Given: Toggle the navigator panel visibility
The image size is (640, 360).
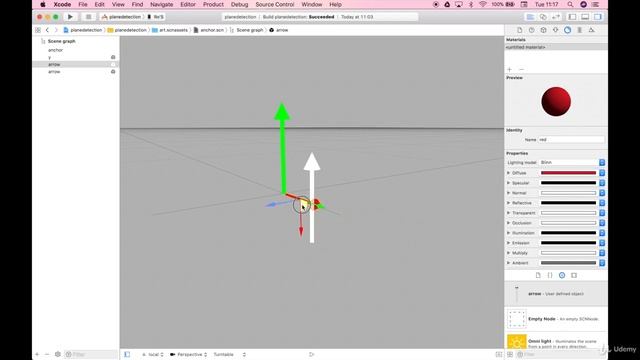Looking at the screenshot, I should click(x=573, y=17).
